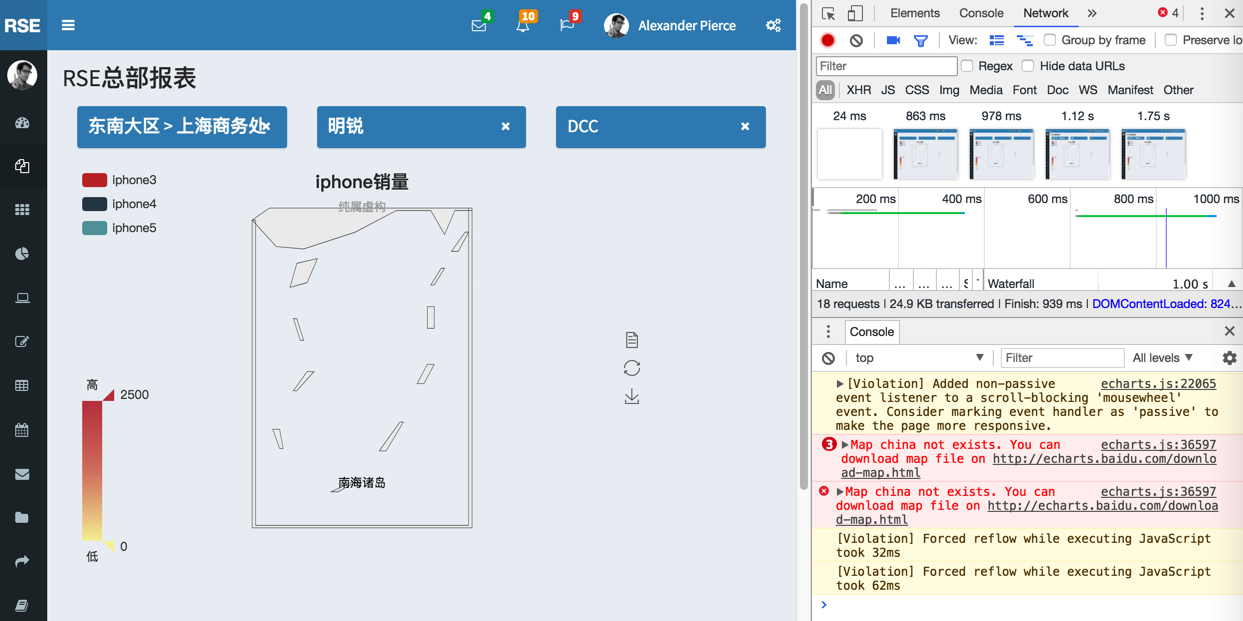Click the chart save-as-image download icon
1243x621 pixels.
[x=632, y=397]
